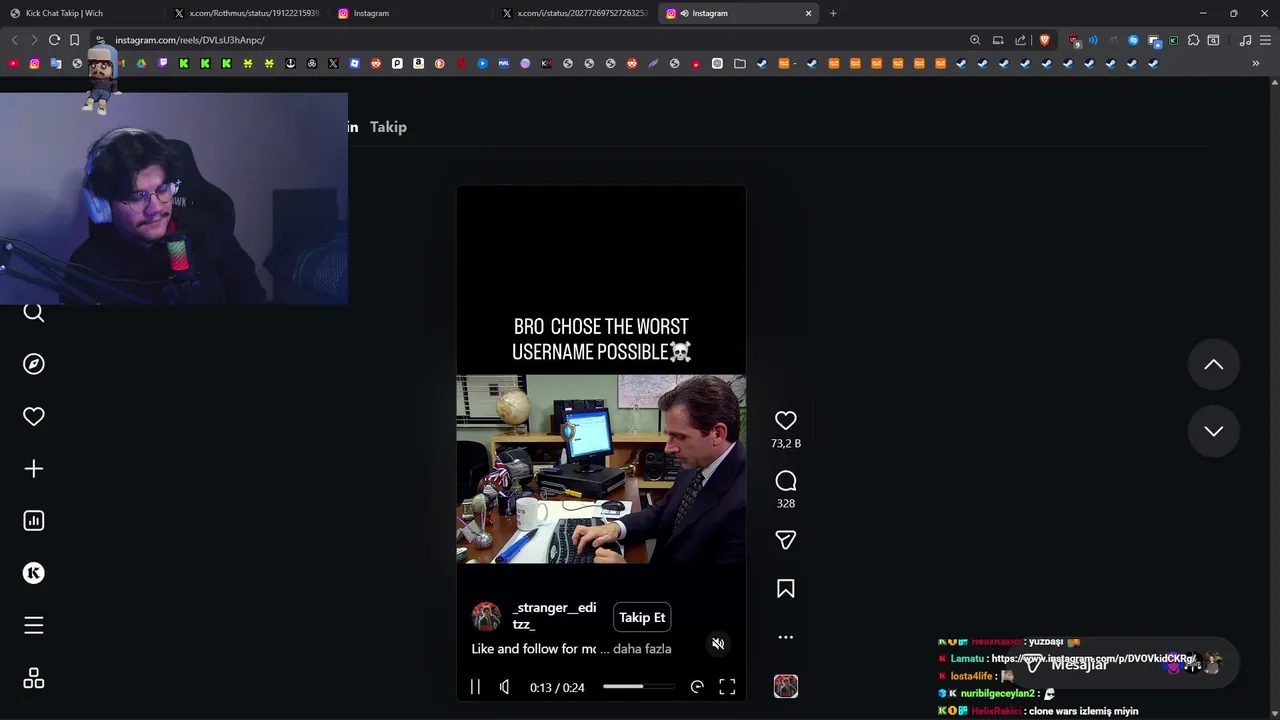Open the music note media control
The height and width of the screenshot is (720, 1280).
[1245, 40]
